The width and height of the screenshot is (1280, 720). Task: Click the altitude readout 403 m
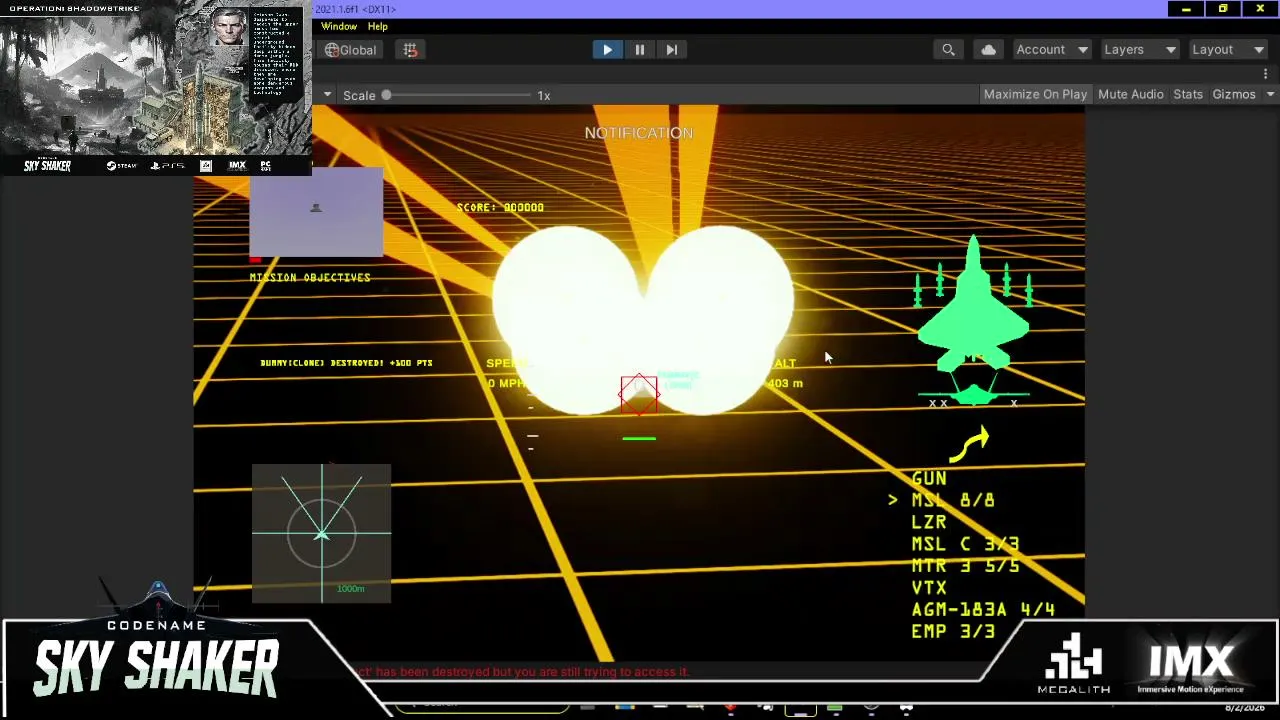(786, 384)
